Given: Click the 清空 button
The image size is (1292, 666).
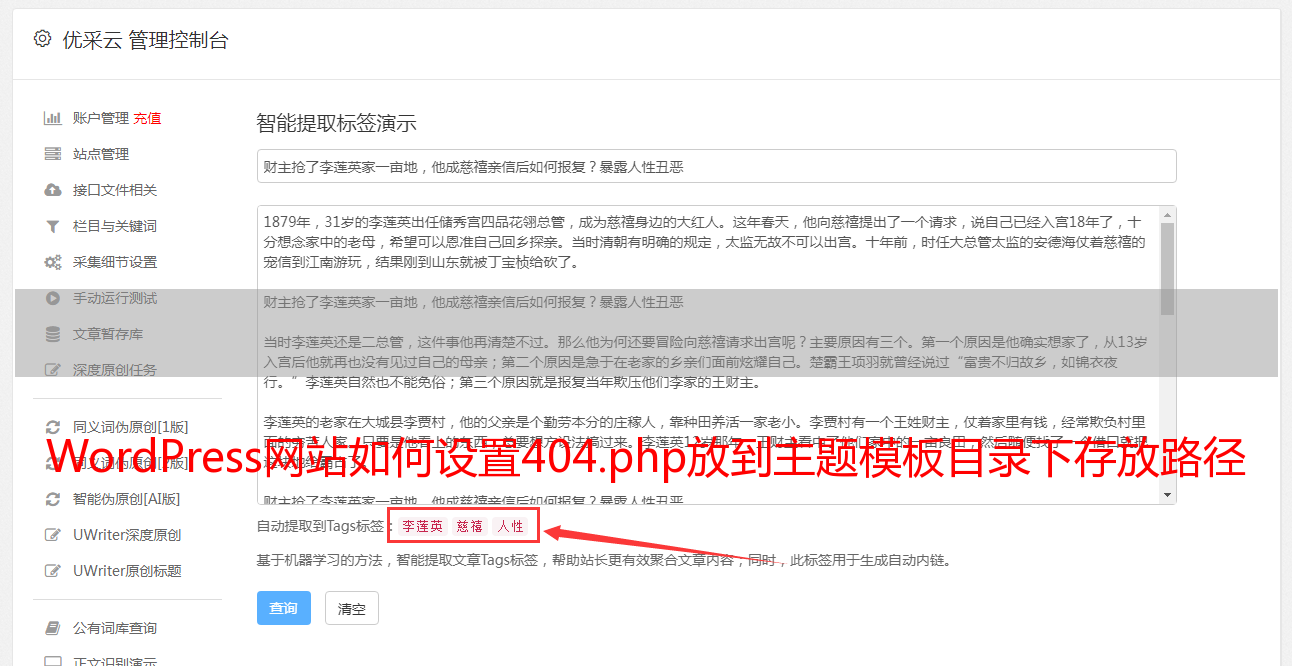Looking at the screenshot, I should [x=352, y=608].
